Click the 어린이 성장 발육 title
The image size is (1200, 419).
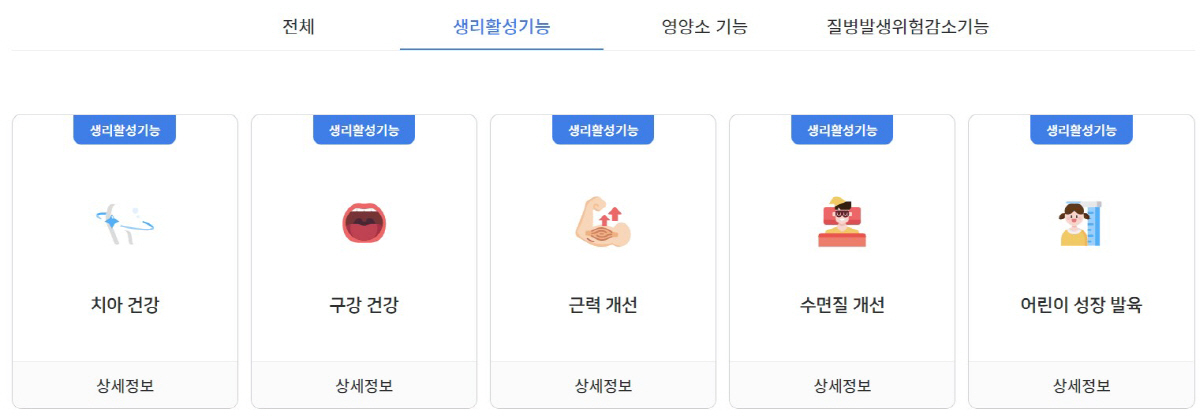pos(1081,306)
